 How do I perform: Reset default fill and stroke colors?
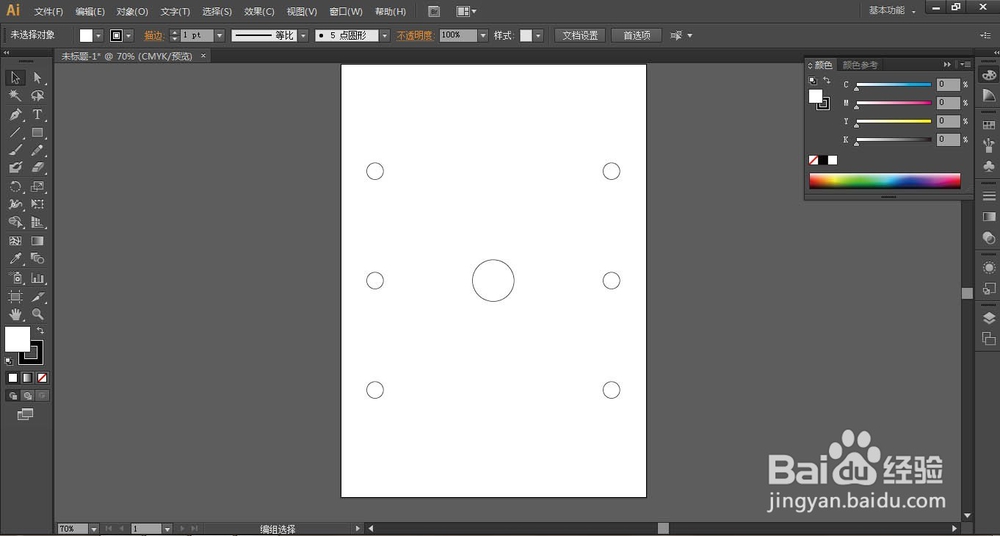[9, 361]
